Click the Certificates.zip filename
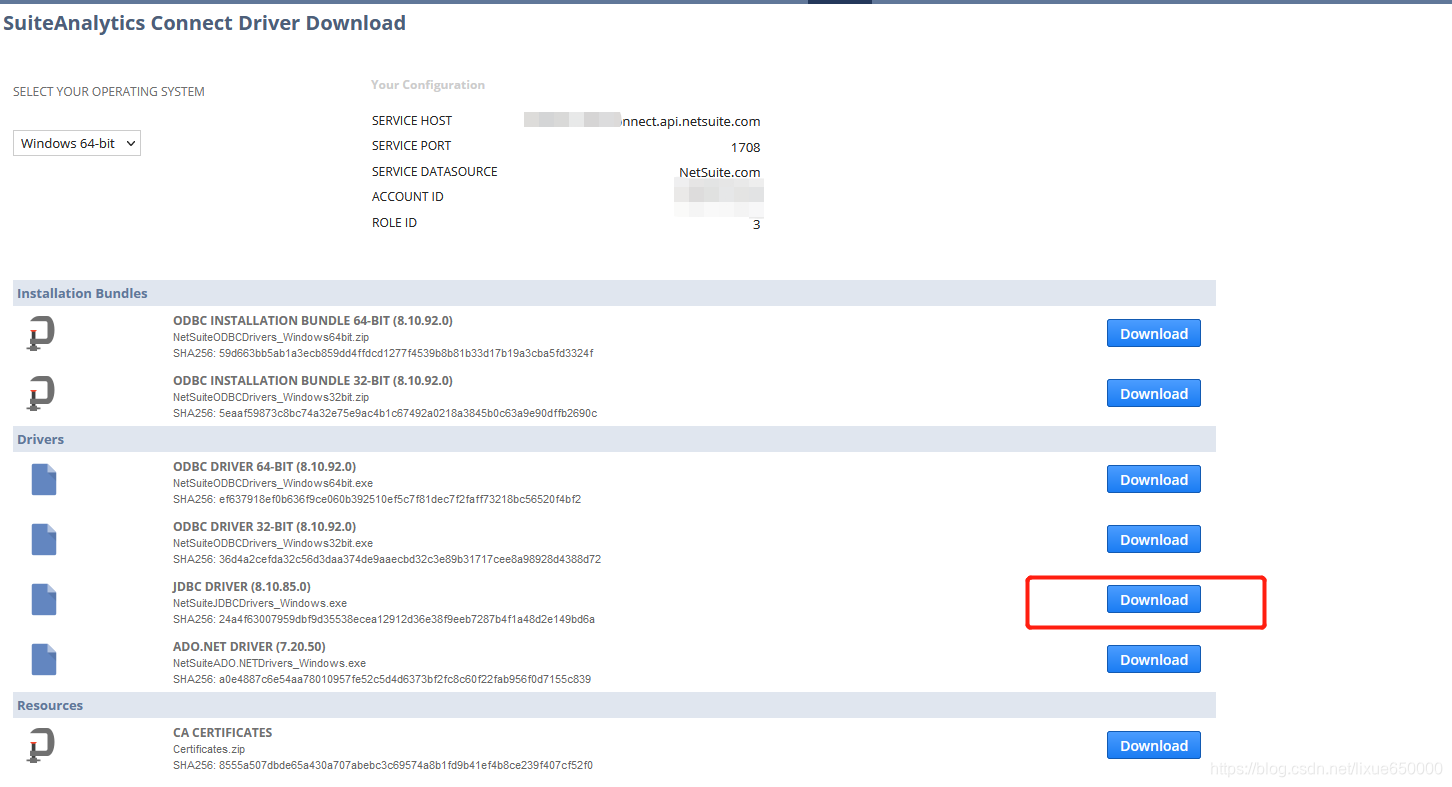1452x787 pixels. click(209, 749)
